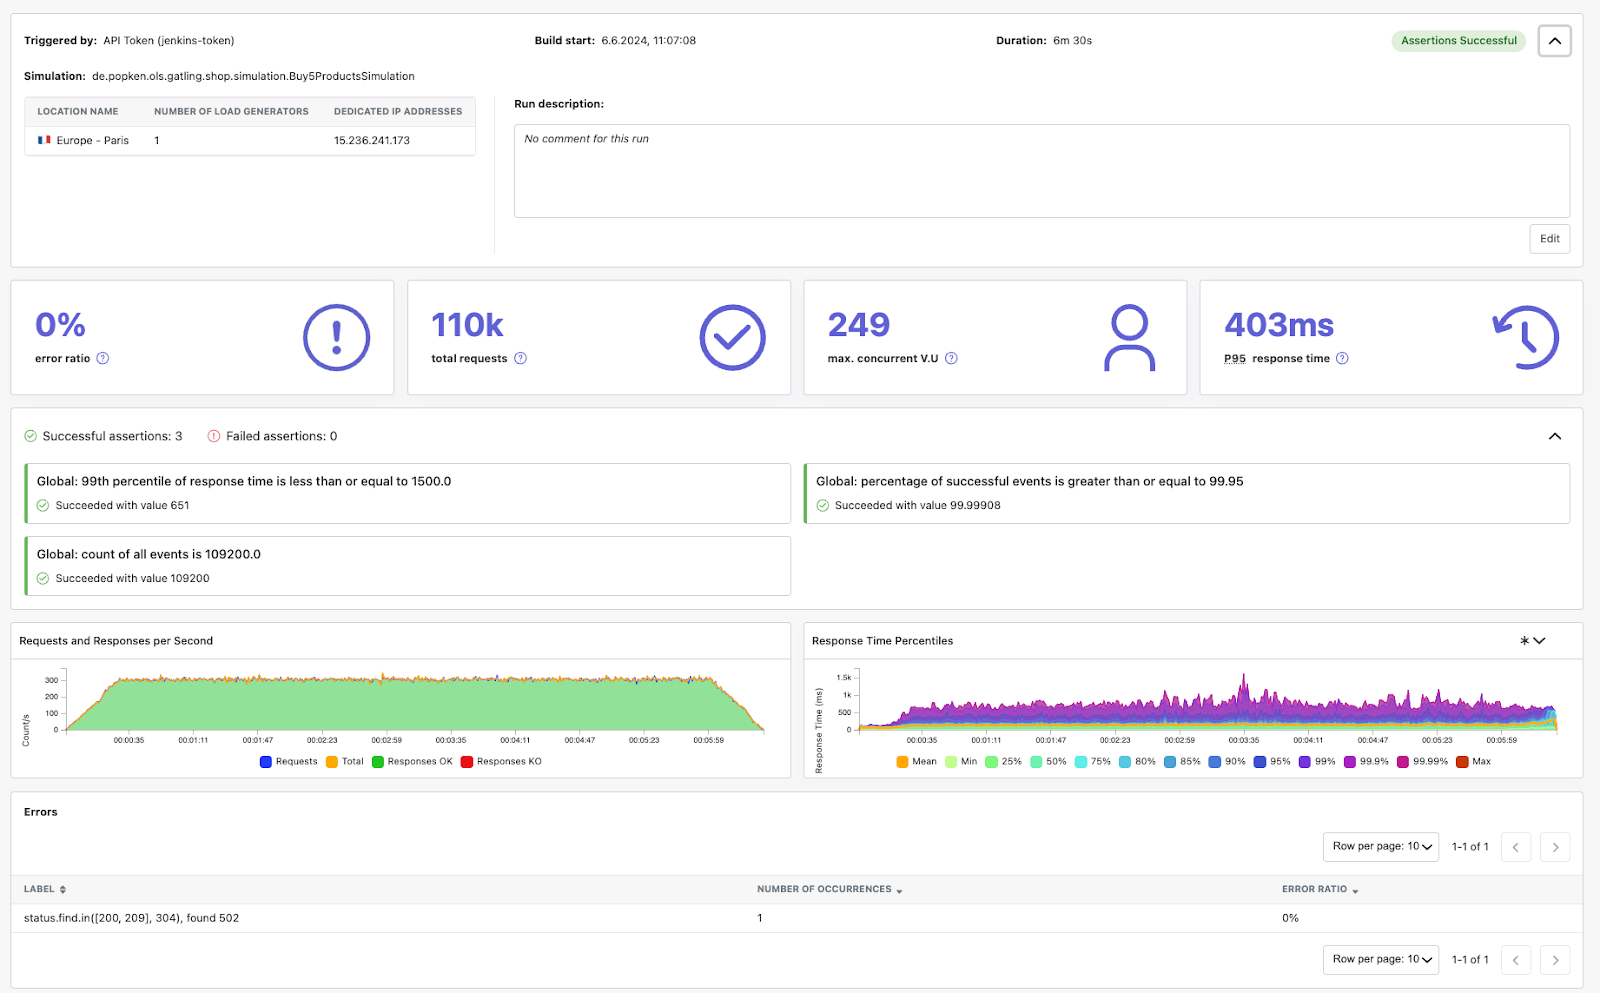
Task: Click the successful events percentage assertion card
Action: coord(1187,493)
